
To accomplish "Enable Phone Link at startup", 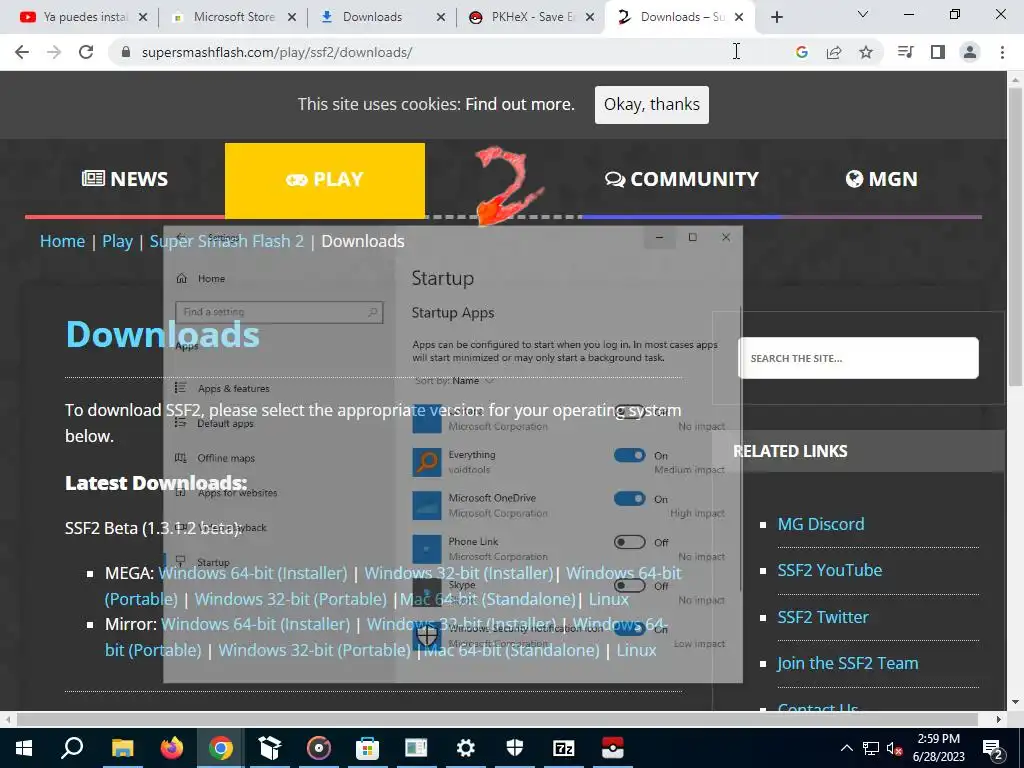I will 630,542.
